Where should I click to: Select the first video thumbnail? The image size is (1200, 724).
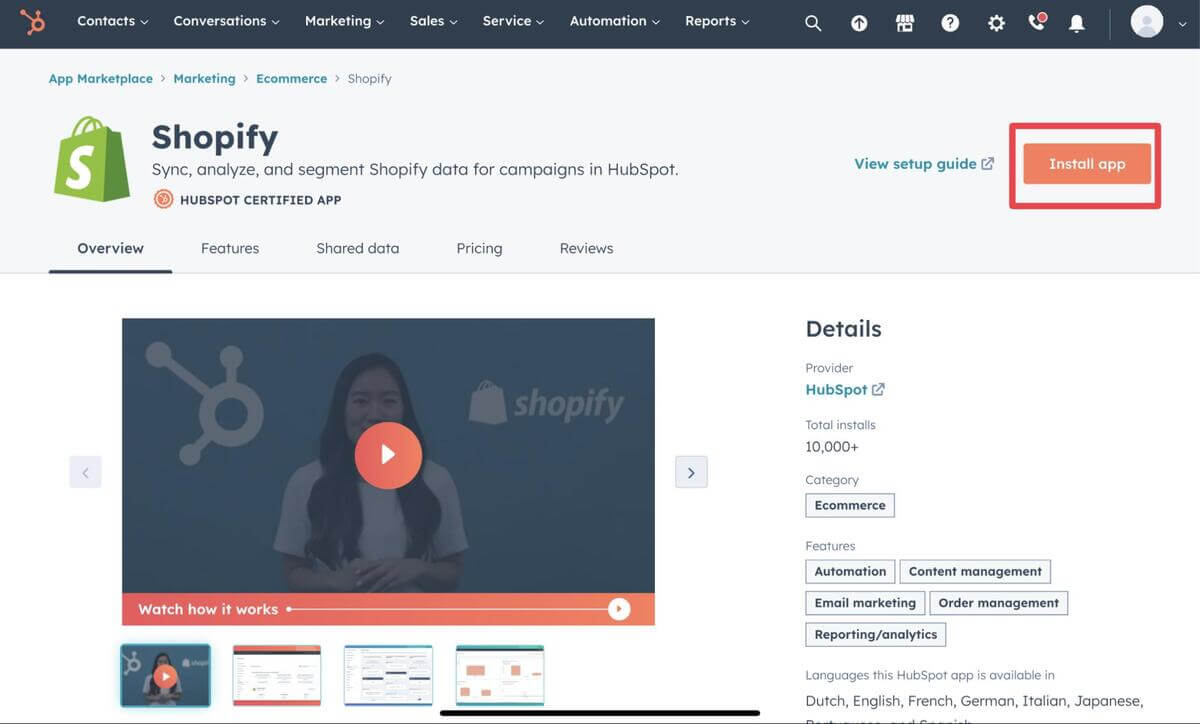[x=166, y=676]
